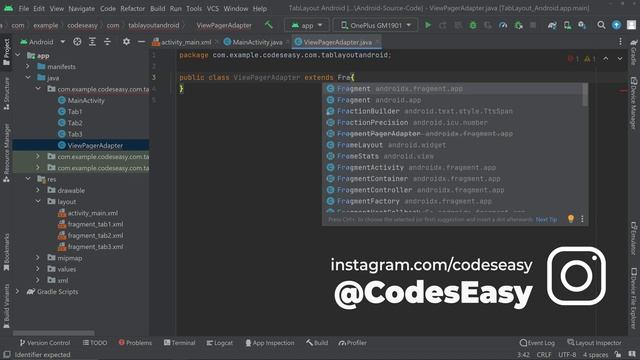Open the Build menu

[x=158, y=8]
